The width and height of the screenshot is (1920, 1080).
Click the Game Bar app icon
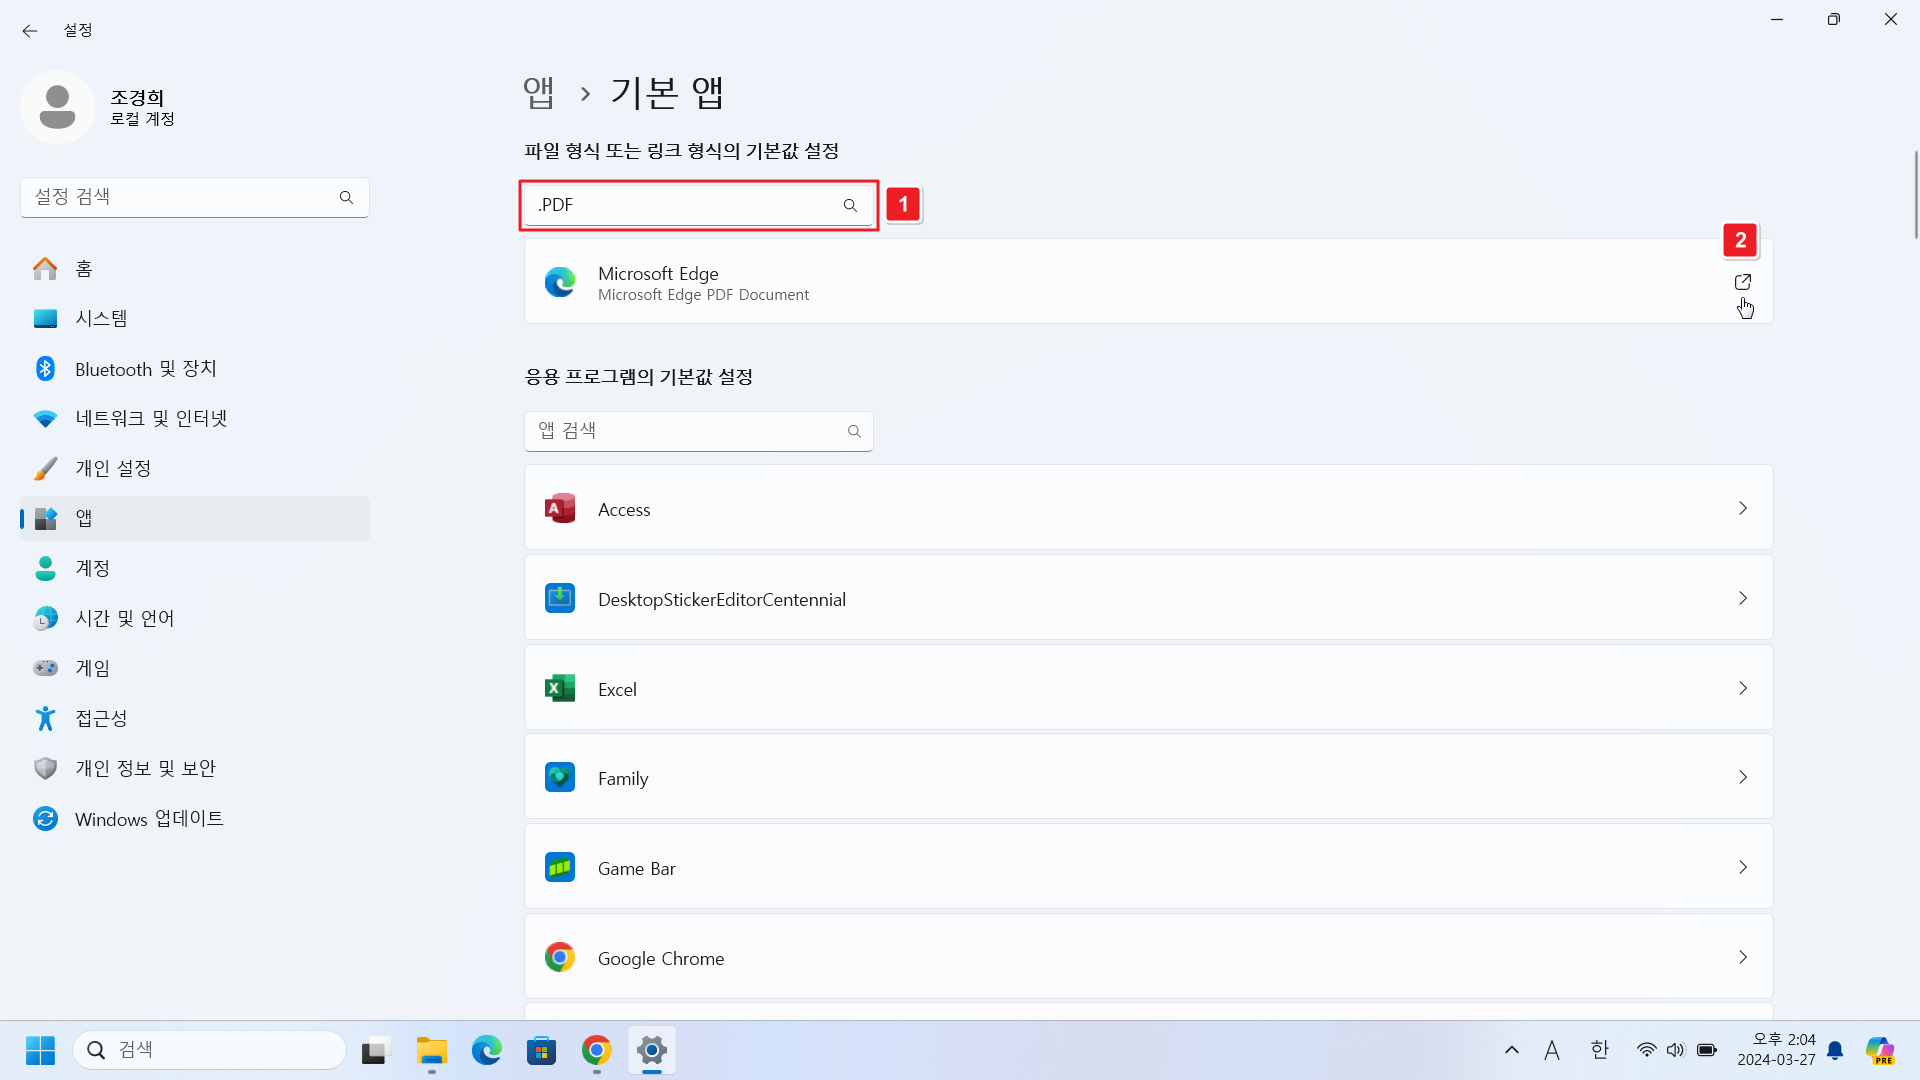coord(560,867)
